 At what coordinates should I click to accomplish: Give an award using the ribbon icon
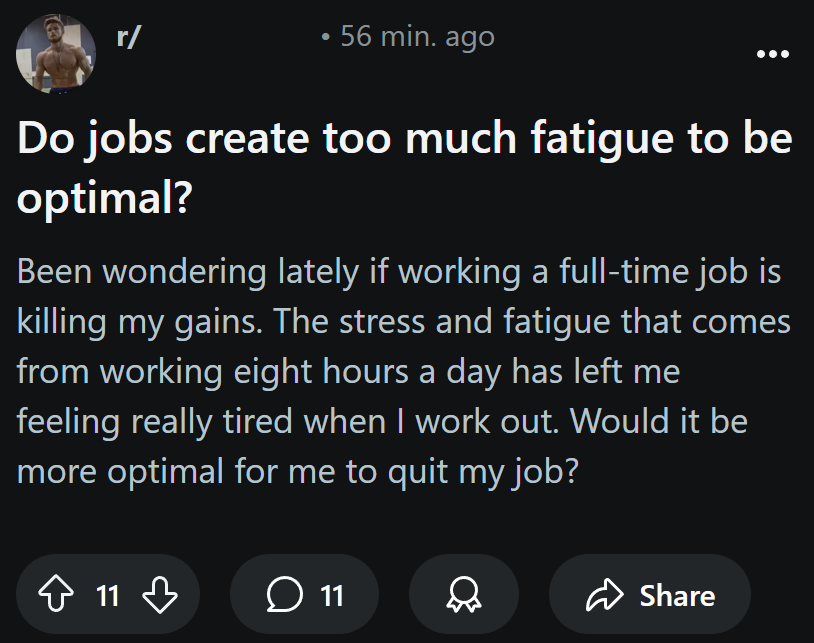pos(464,596)
